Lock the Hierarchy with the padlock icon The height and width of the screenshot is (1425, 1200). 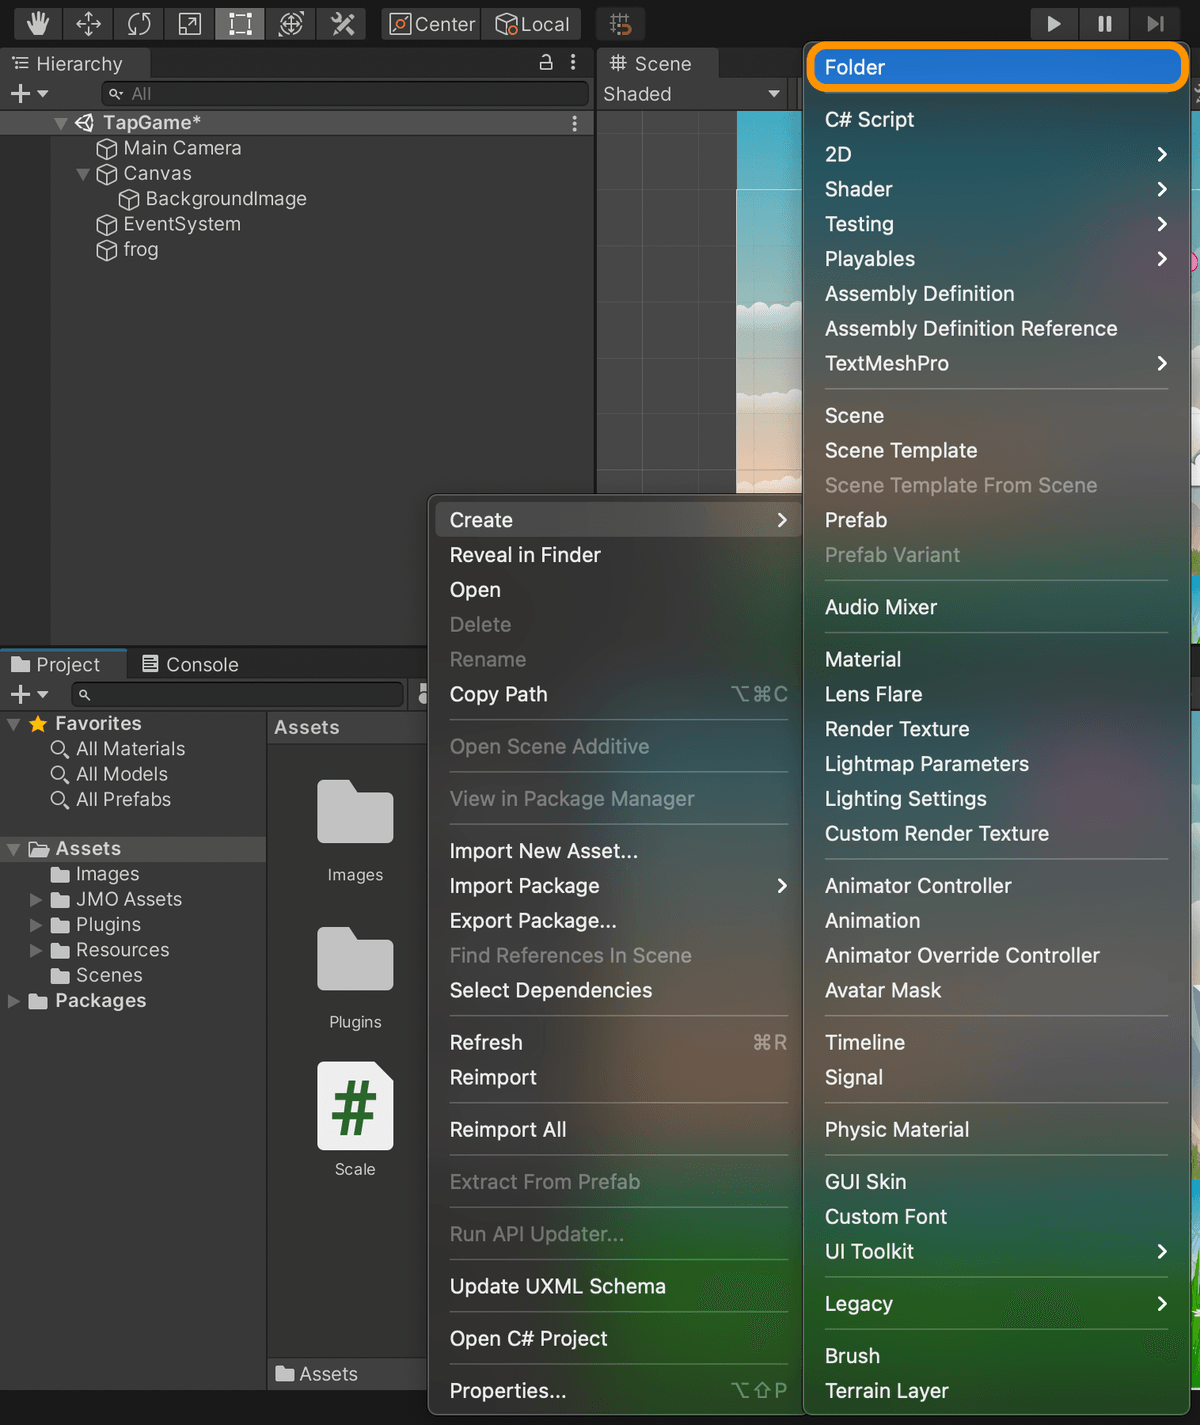coord(545,62)
